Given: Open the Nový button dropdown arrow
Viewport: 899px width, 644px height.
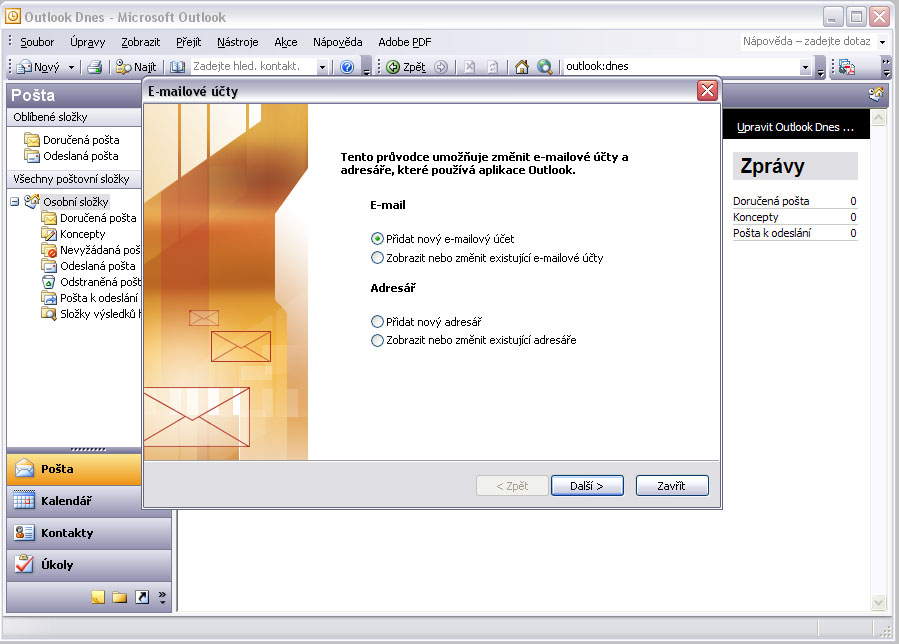Looking at the screenshot, I should [71, 67].
